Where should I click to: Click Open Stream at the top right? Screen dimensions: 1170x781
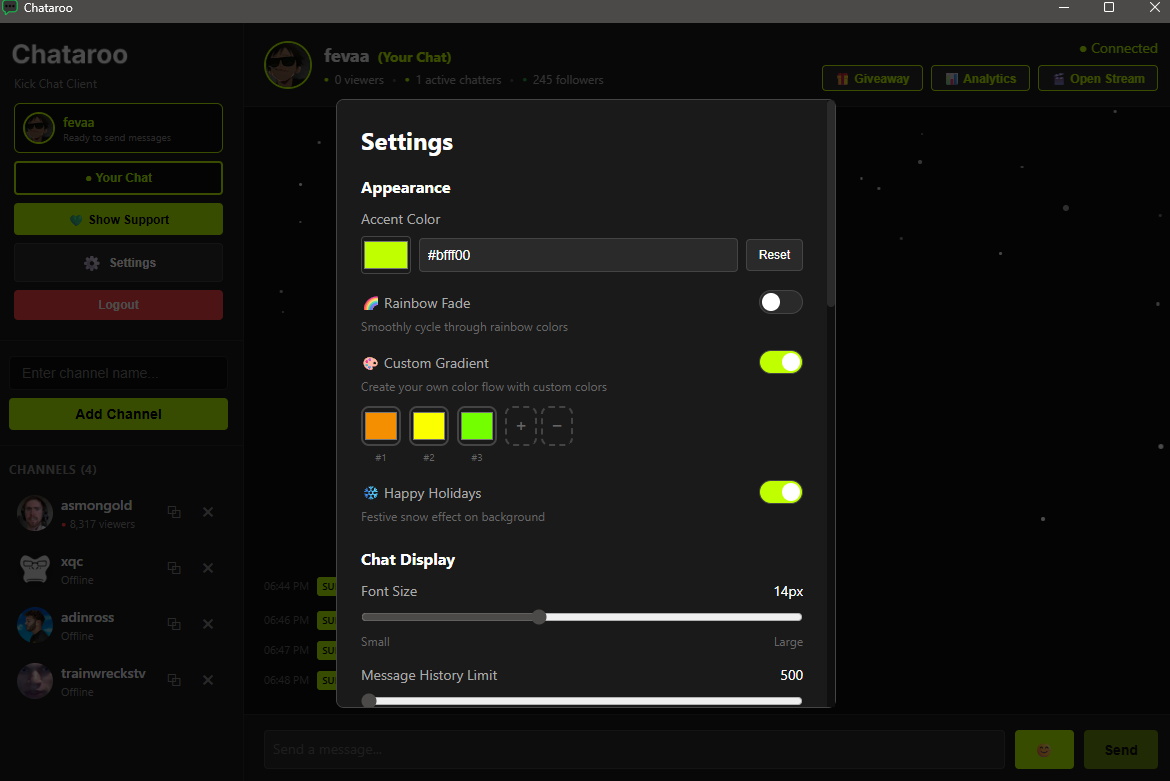[1097, 78]
